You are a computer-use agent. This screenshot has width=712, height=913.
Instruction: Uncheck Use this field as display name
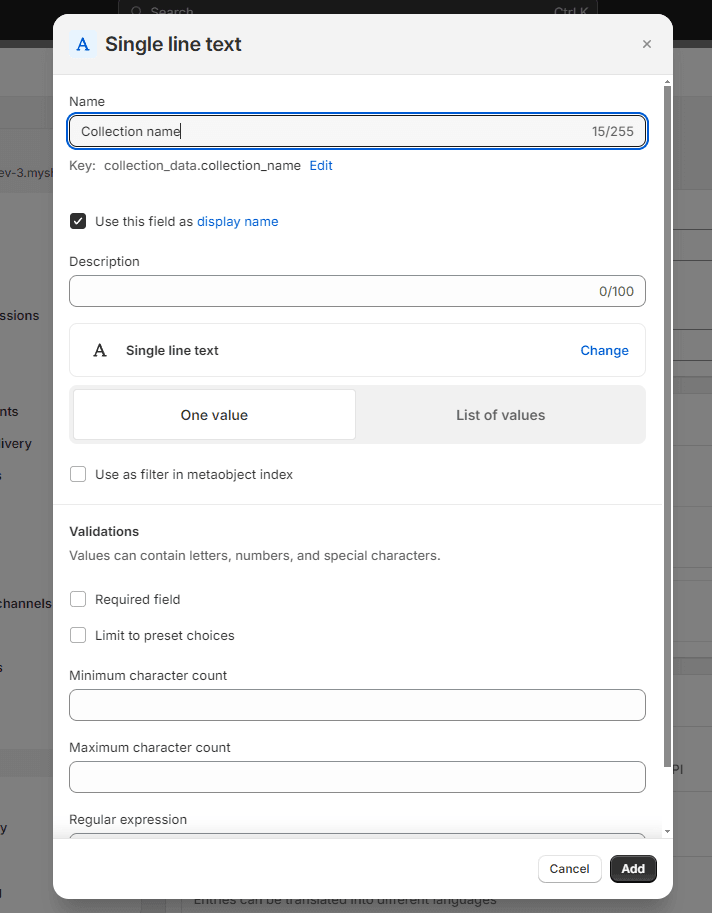pyautogui.click(x=78, y=221)
